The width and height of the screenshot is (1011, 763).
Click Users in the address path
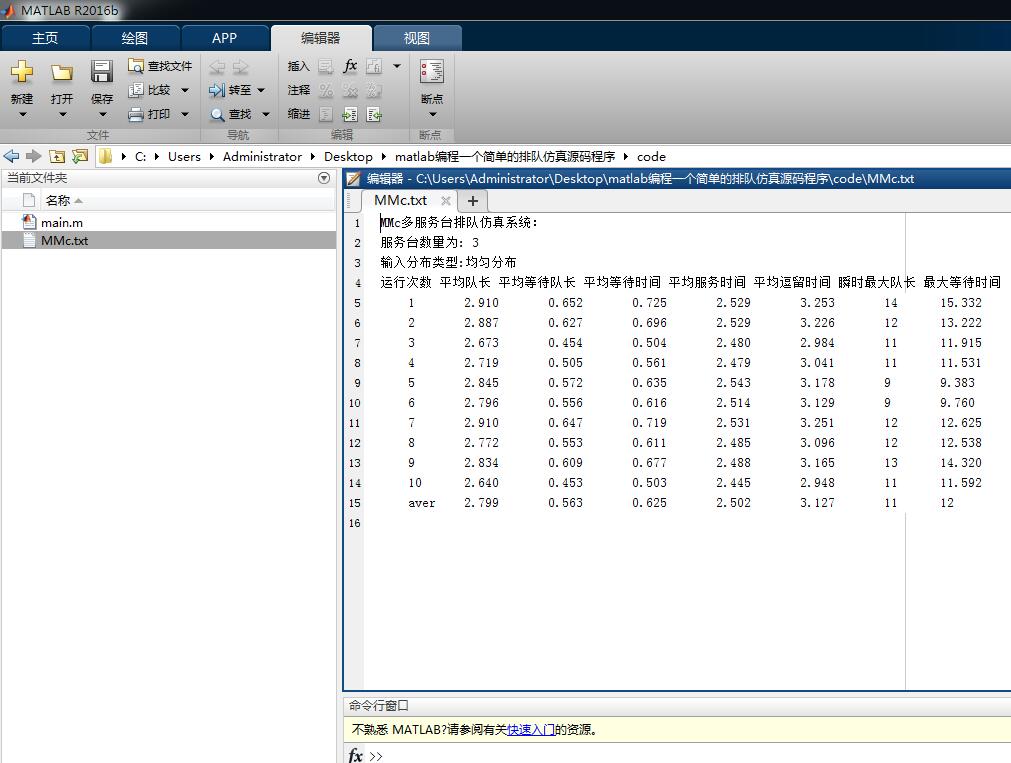[x=184, y=157]
